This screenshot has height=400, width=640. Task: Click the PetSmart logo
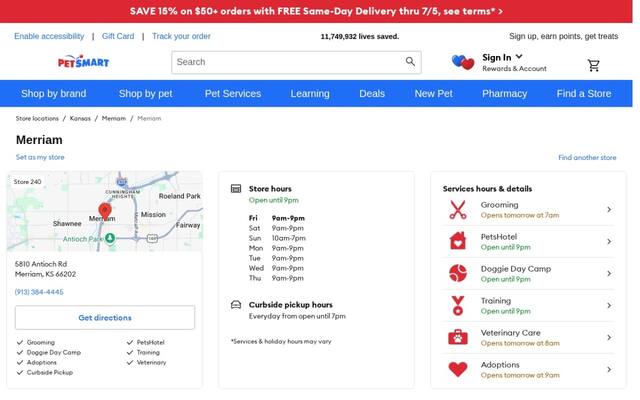coord(83,62)
